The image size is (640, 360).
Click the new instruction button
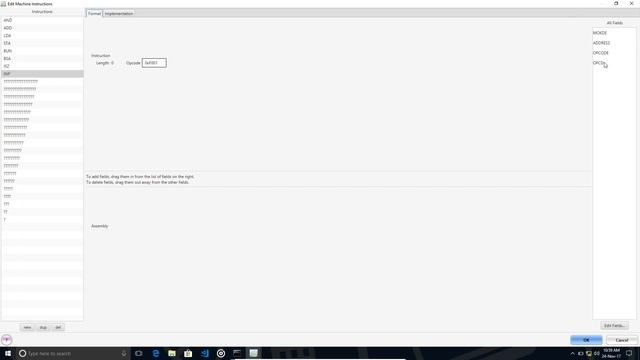click(x=27, y=327)
